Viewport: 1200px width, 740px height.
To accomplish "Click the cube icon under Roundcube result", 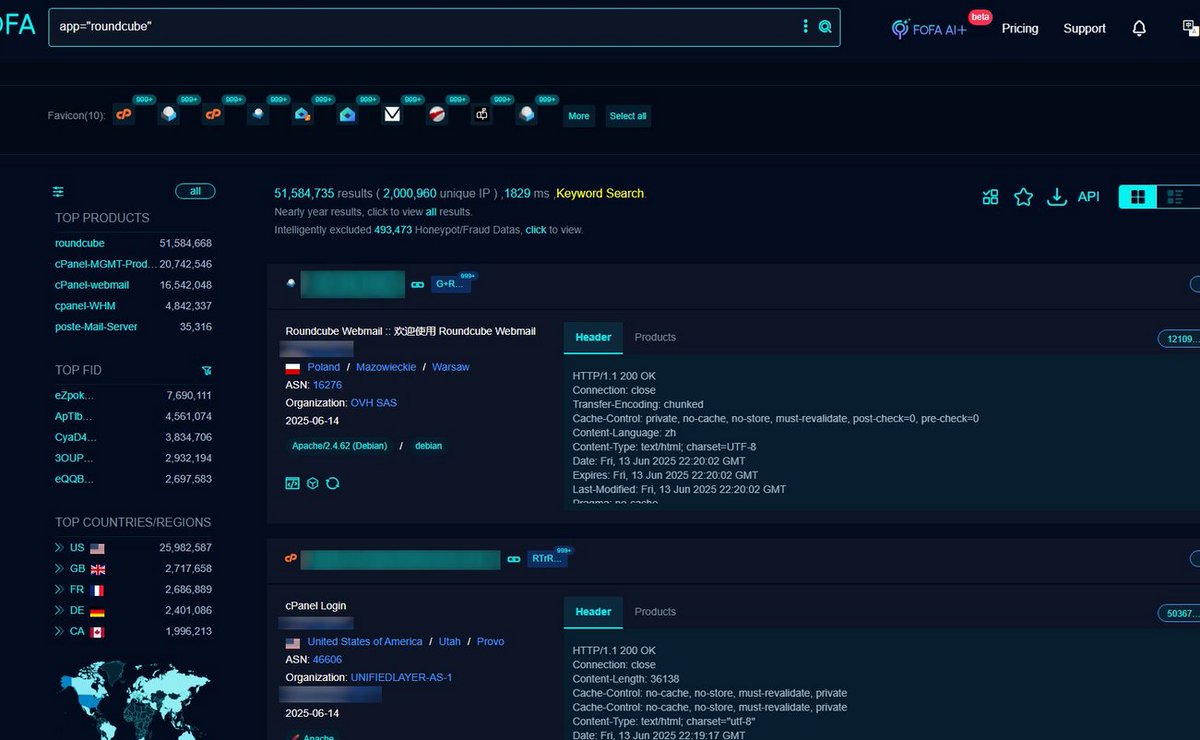I will click(x=313, y=483).
